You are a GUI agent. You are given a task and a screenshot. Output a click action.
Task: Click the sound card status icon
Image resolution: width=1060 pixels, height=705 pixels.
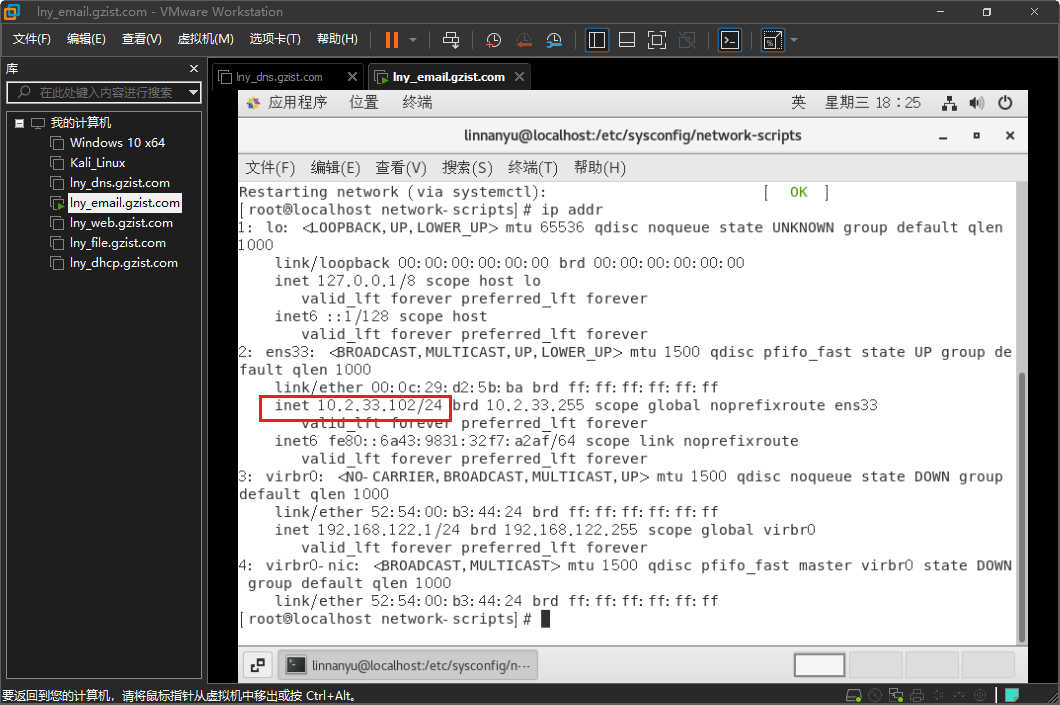pos(938,696)
